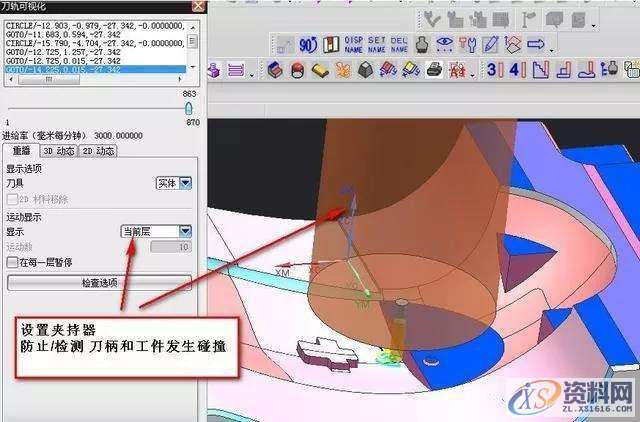The image size is (640, 422).
Task: Click the DISP NAME toolbar icon
Action: (x=353, y=44)
